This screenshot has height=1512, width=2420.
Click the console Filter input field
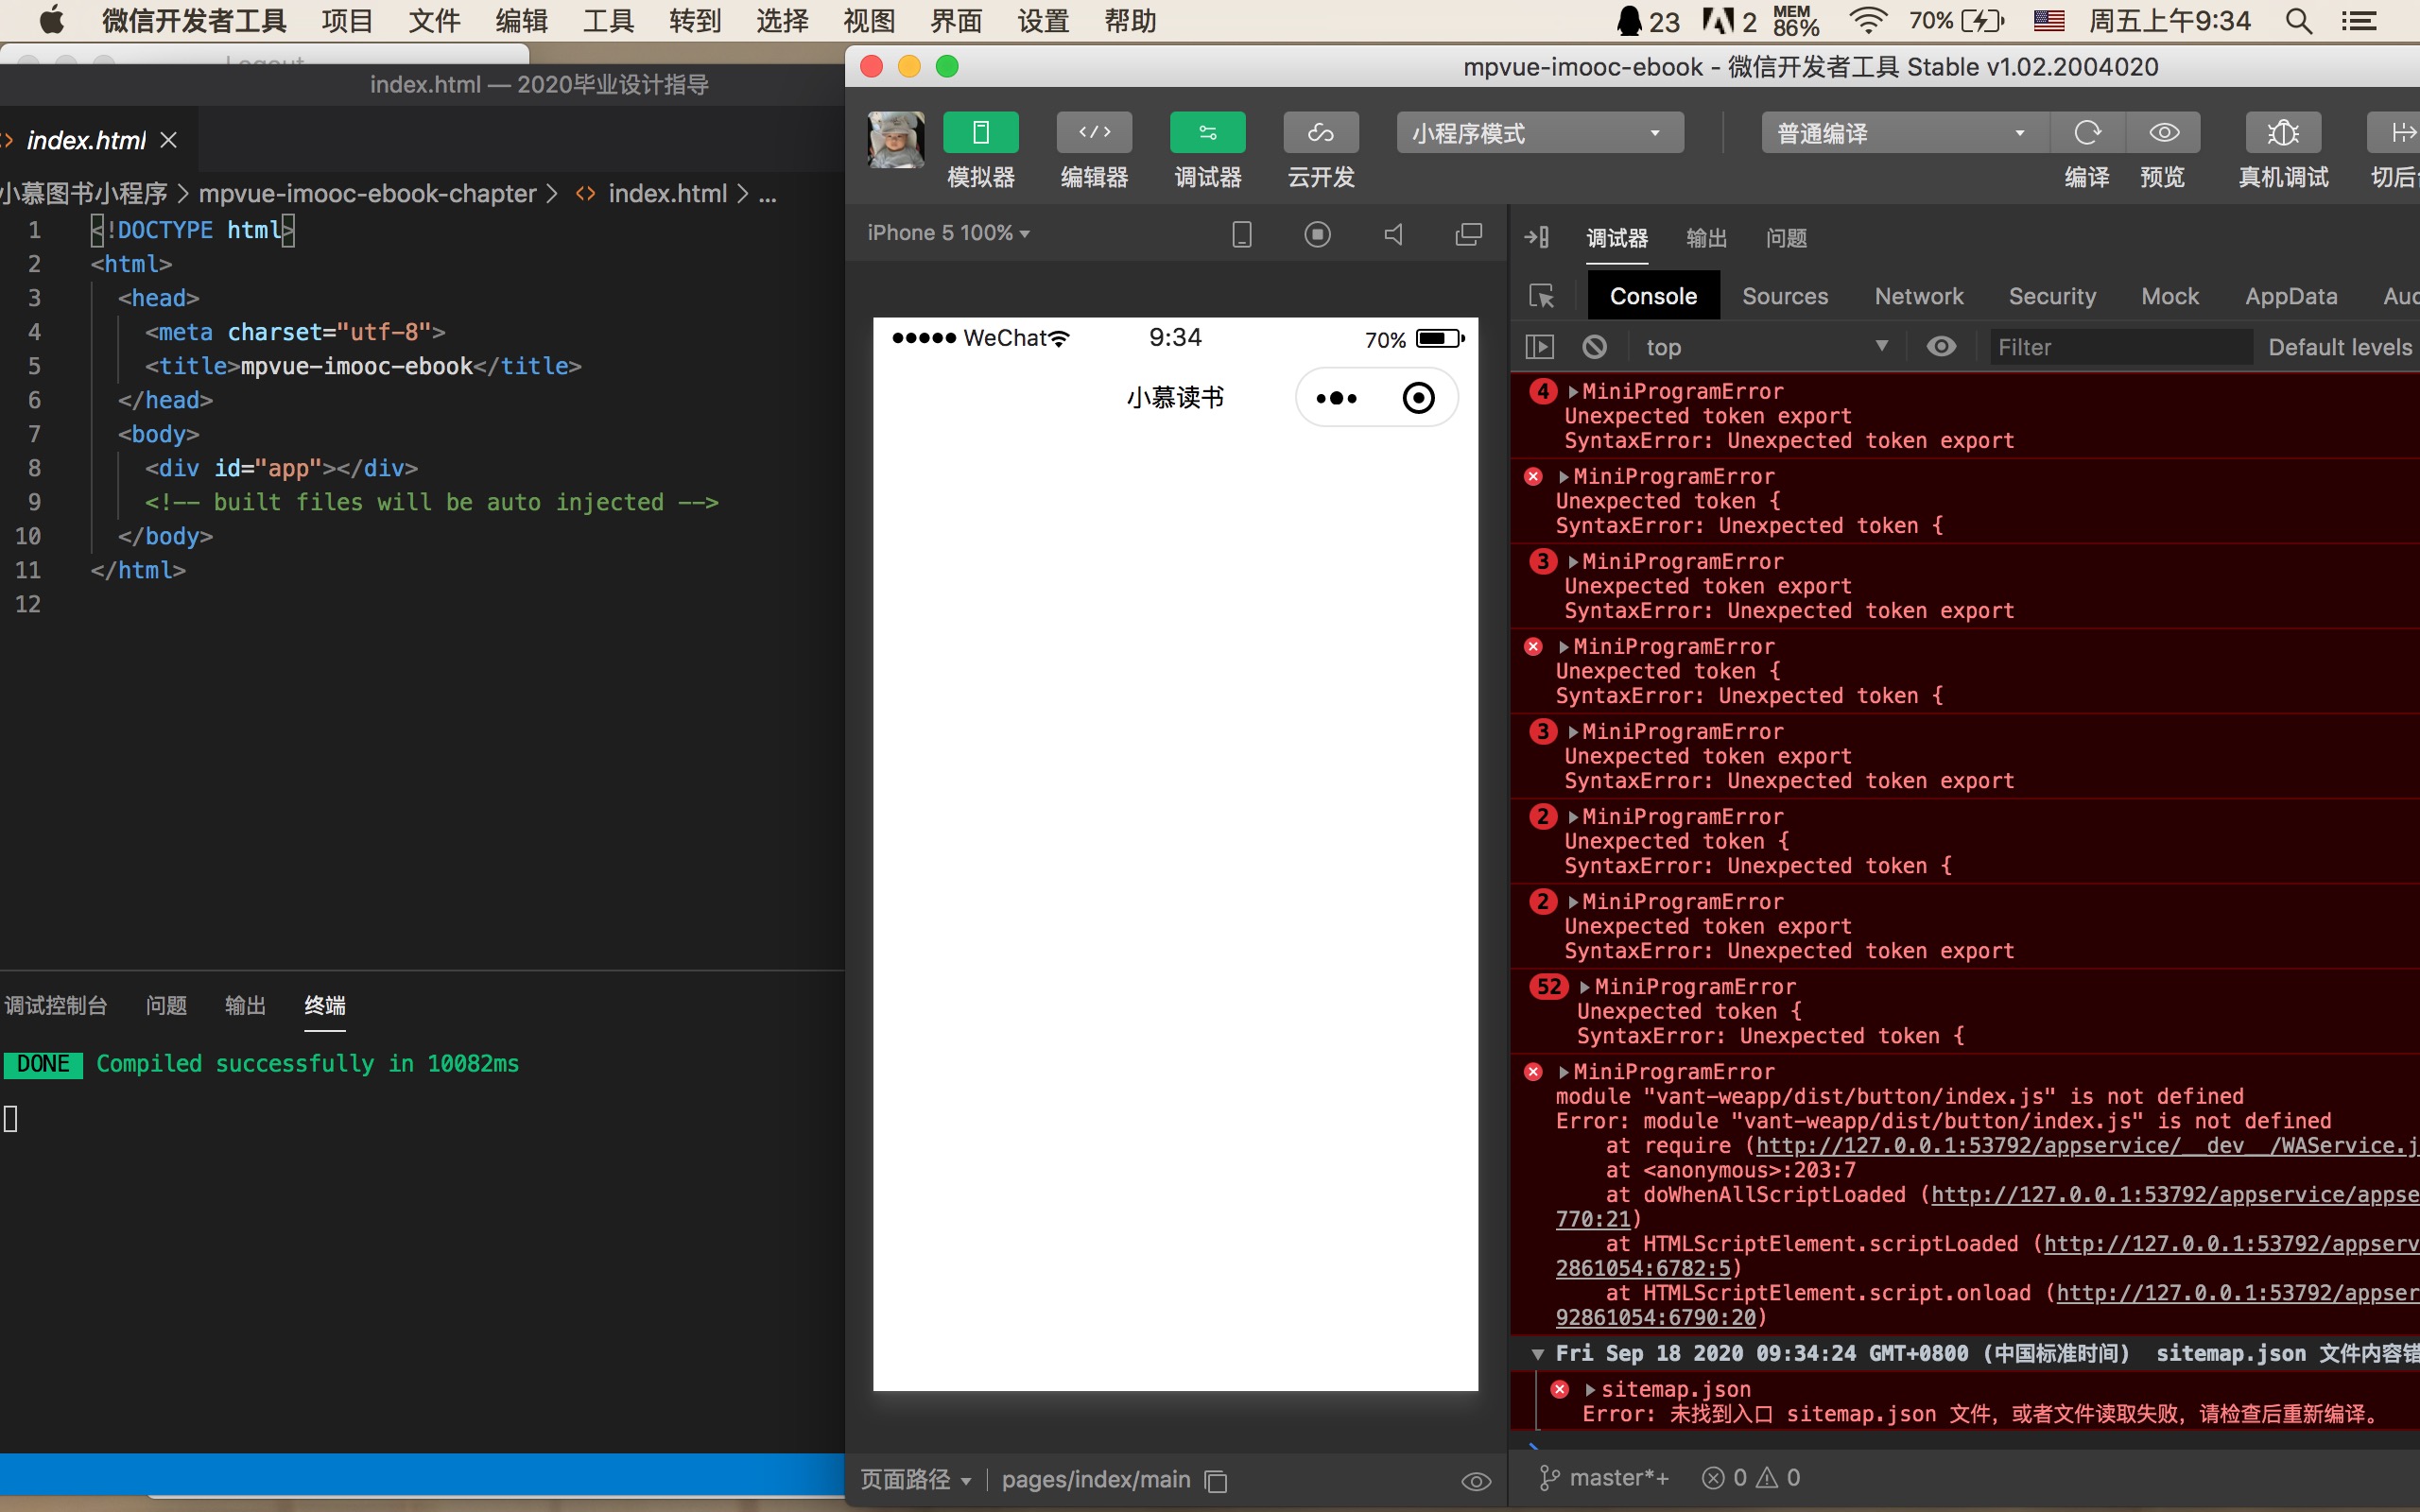[2120, 347]
